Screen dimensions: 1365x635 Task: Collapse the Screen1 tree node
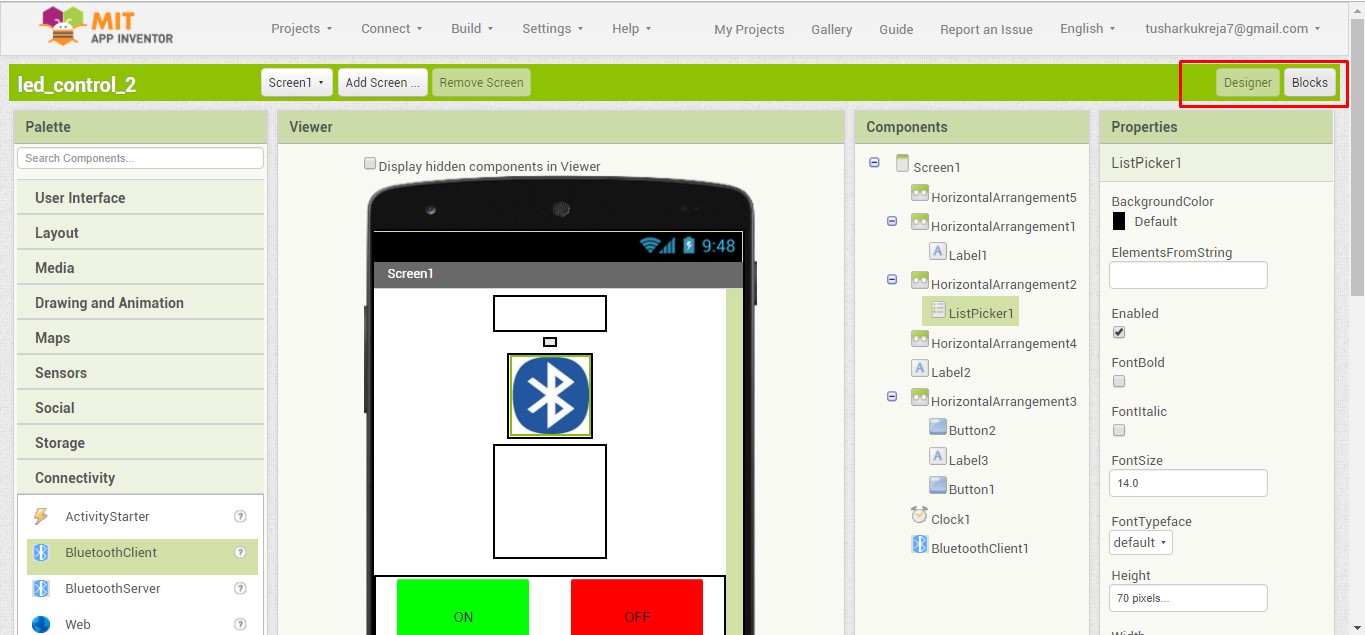(874, 163)
